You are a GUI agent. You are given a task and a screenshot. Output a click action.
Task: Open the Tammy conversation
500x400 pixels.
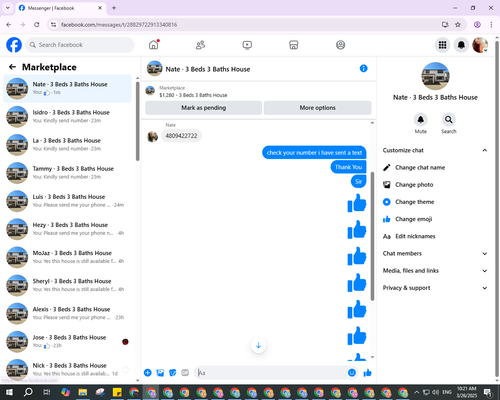point(67,173)
